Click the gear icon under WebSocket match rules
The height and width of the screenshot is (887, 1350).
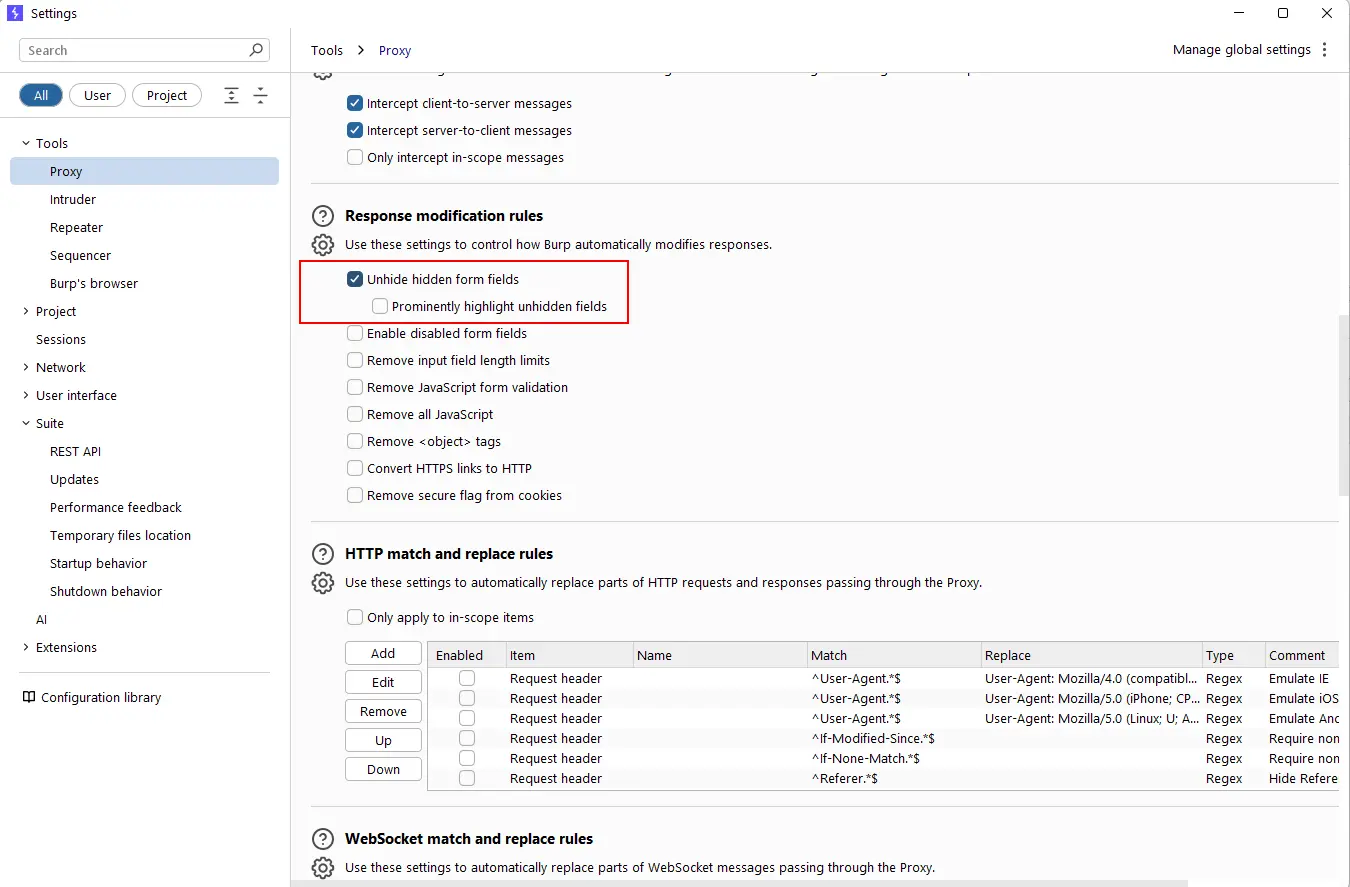point(322,867)
